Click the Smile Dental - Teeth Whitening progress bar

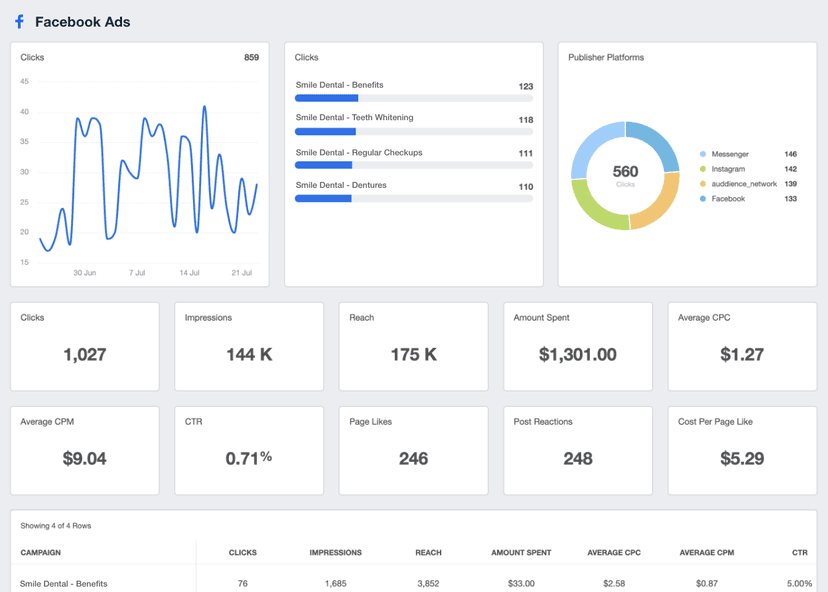click(x=413, y=131)
